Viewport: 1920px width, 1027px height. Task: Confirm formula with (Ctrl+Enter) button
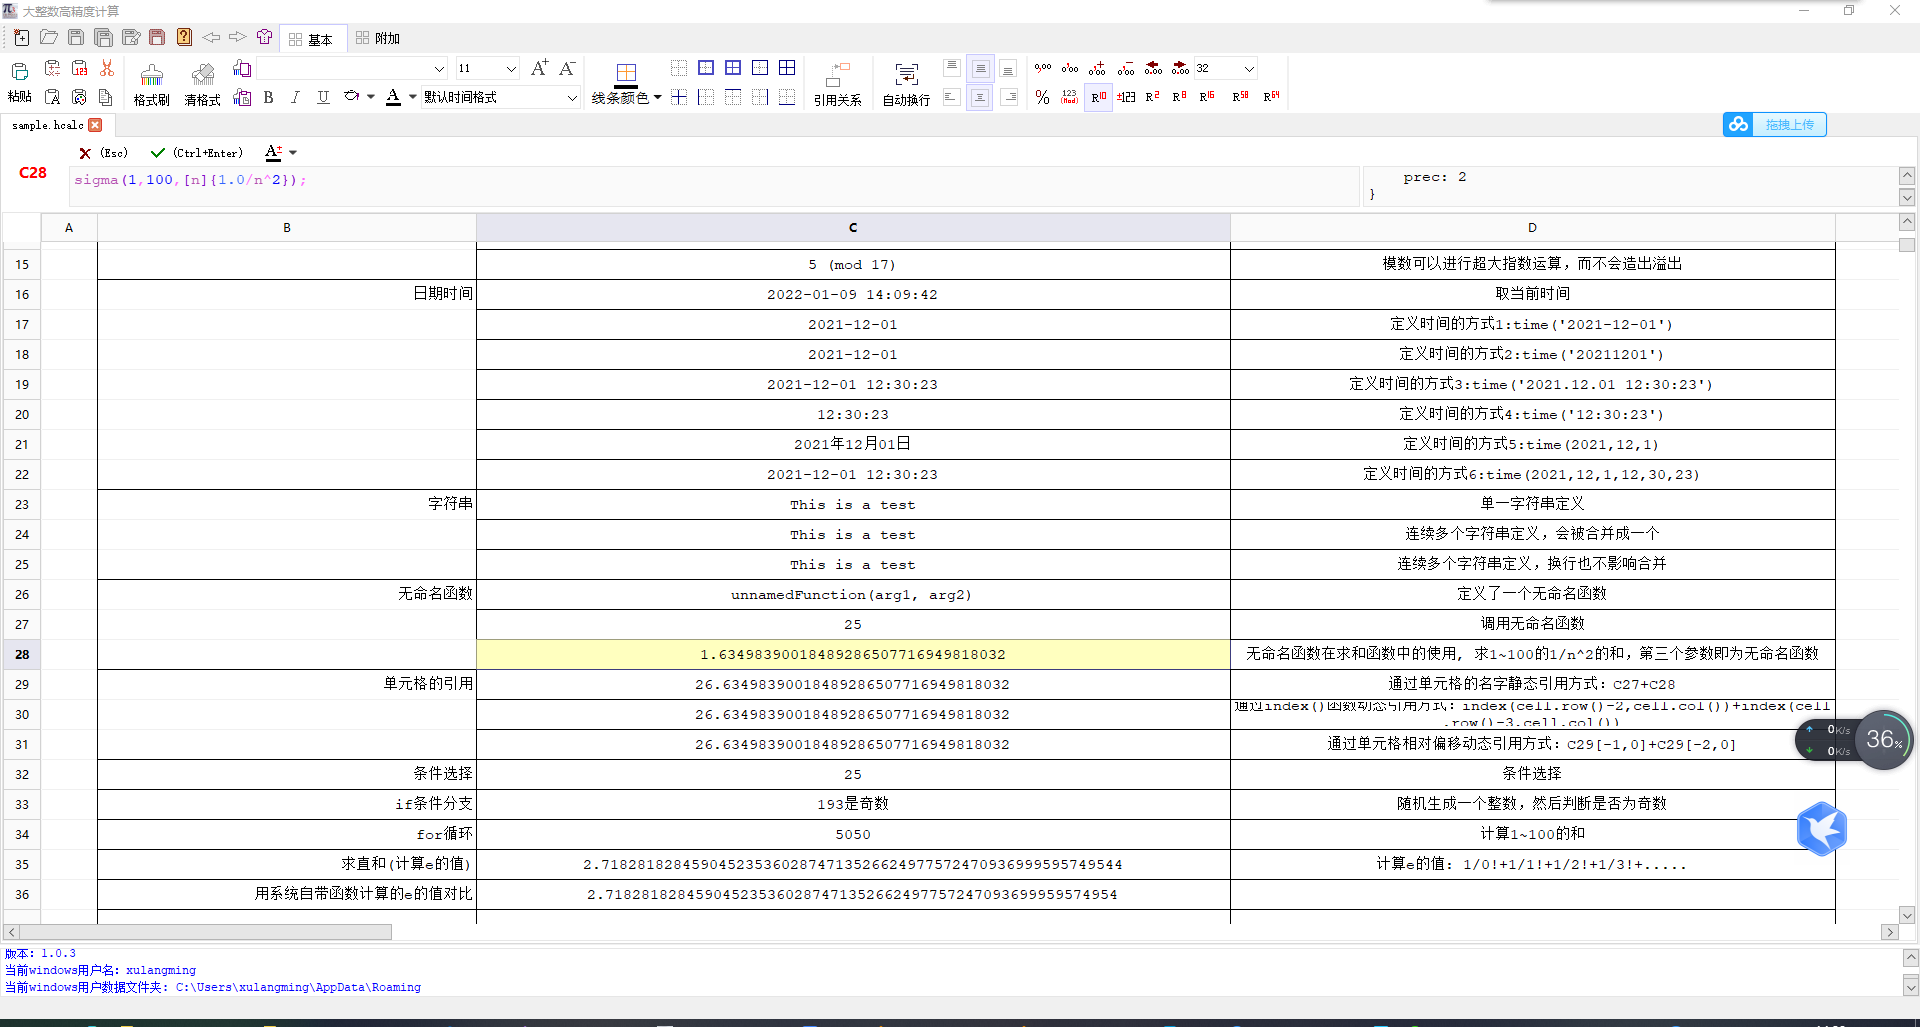point(197,153)
